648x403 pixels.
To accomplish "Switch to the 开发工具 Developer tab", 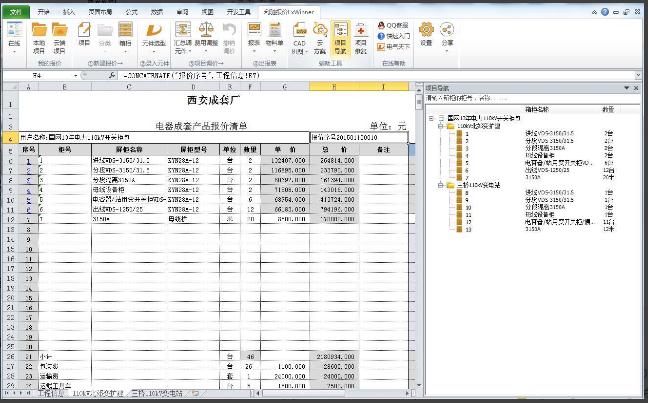I will pyautogui.click(x=238, y=12).
